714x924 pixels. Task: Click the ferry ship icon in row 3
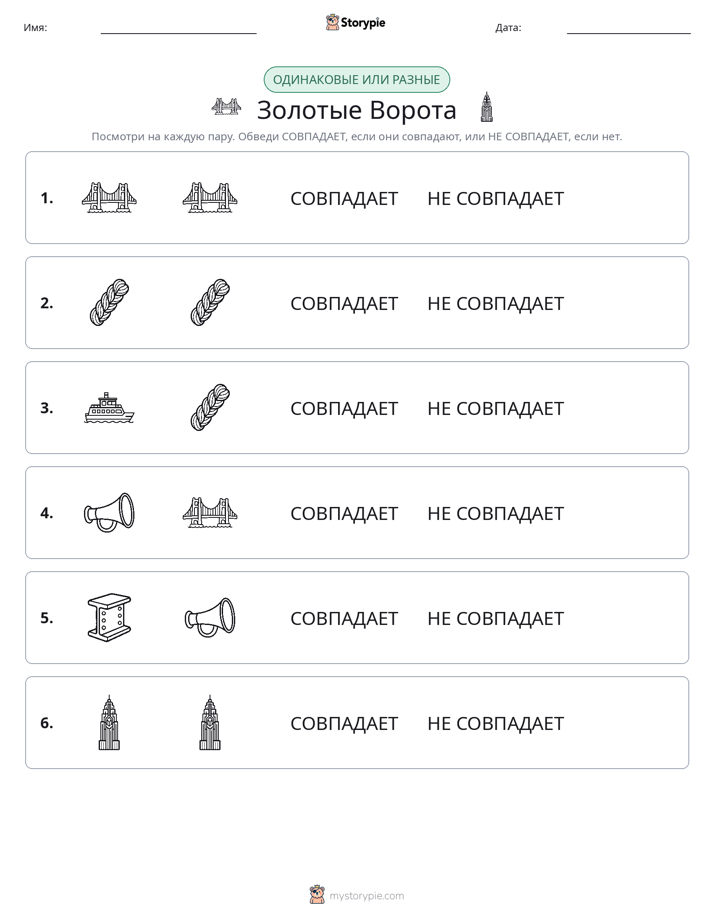109,408
